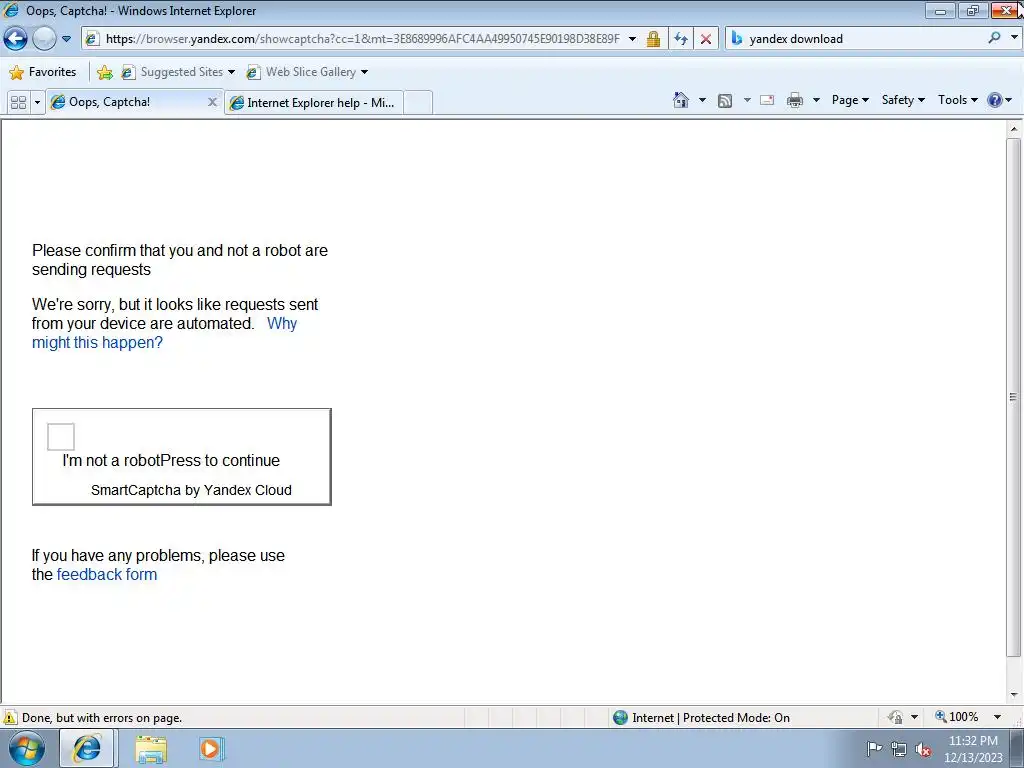Open the Favorites star button
This screenshot has height=768, width=1024.
(x=43, y=72)
